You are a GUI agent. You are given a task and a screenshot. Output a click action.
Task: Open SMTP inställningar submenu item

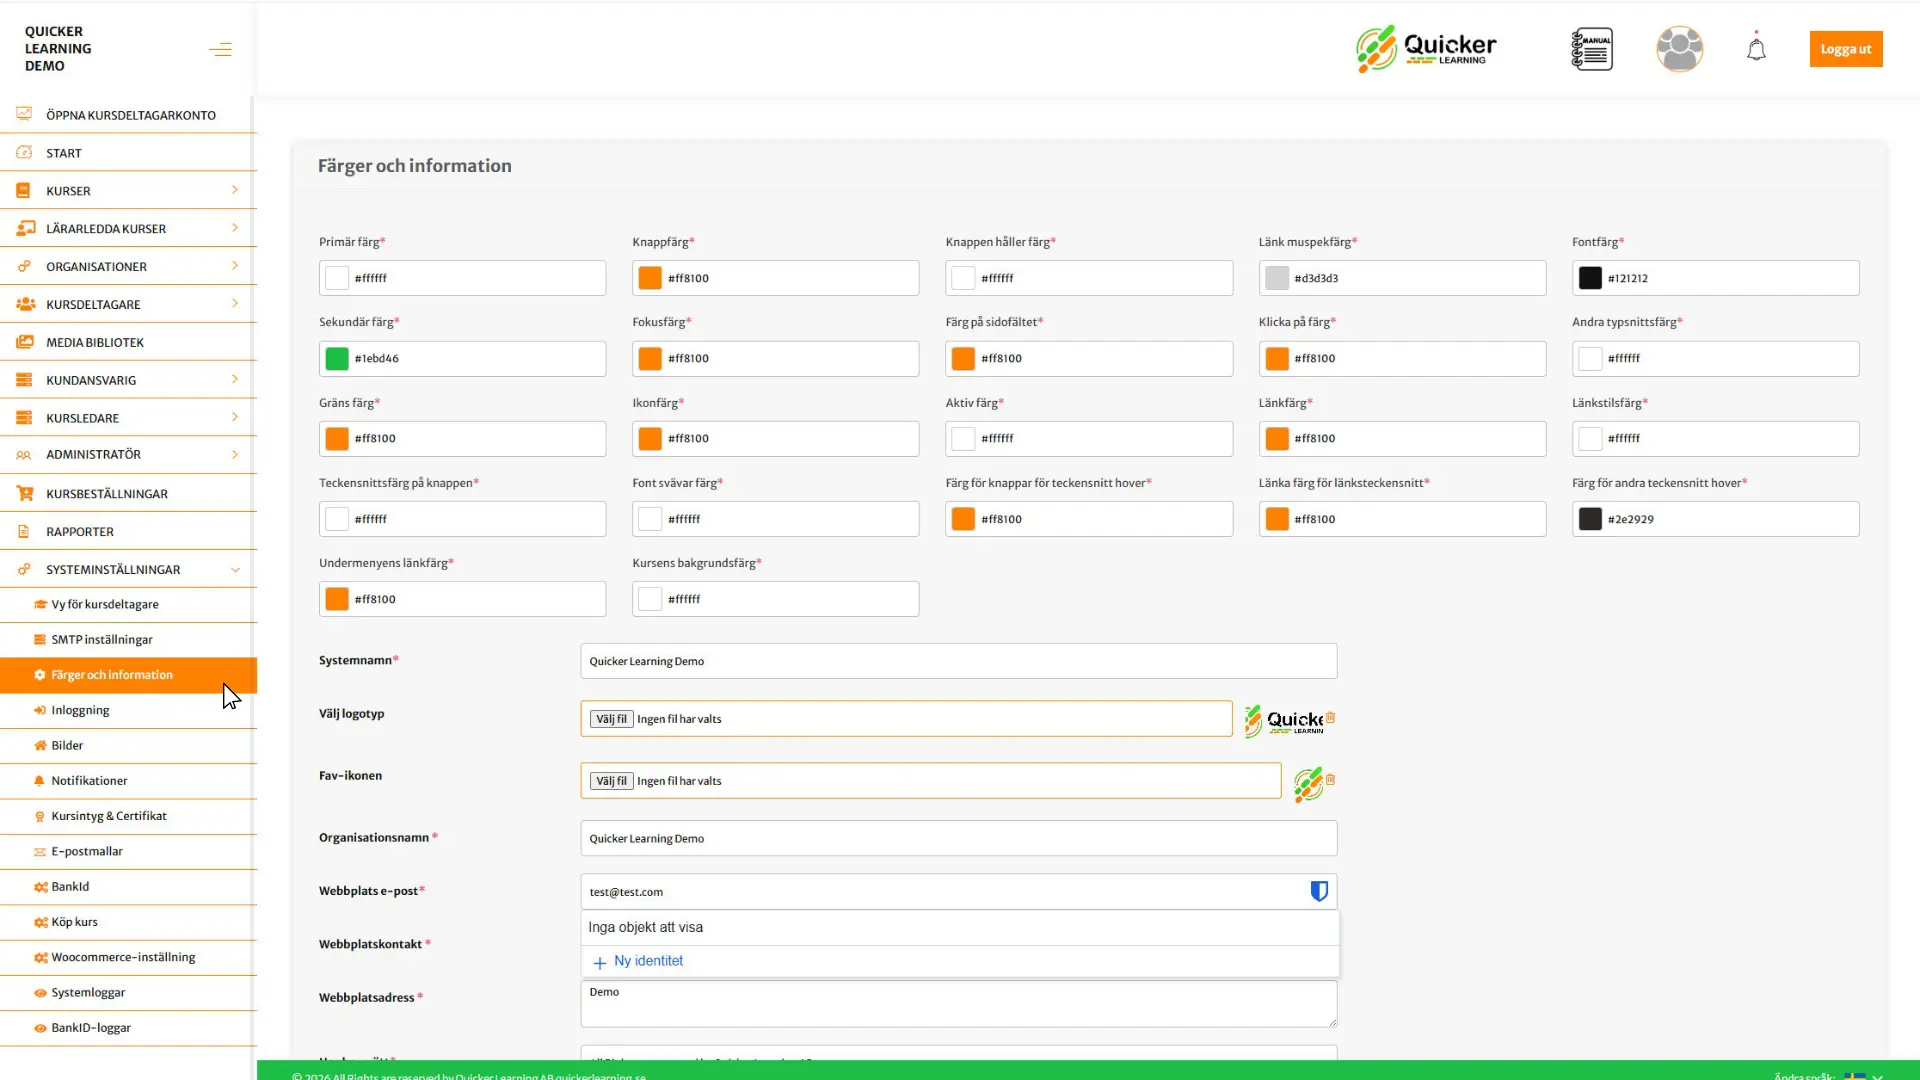pyautogui.click(x=102, y=639)
